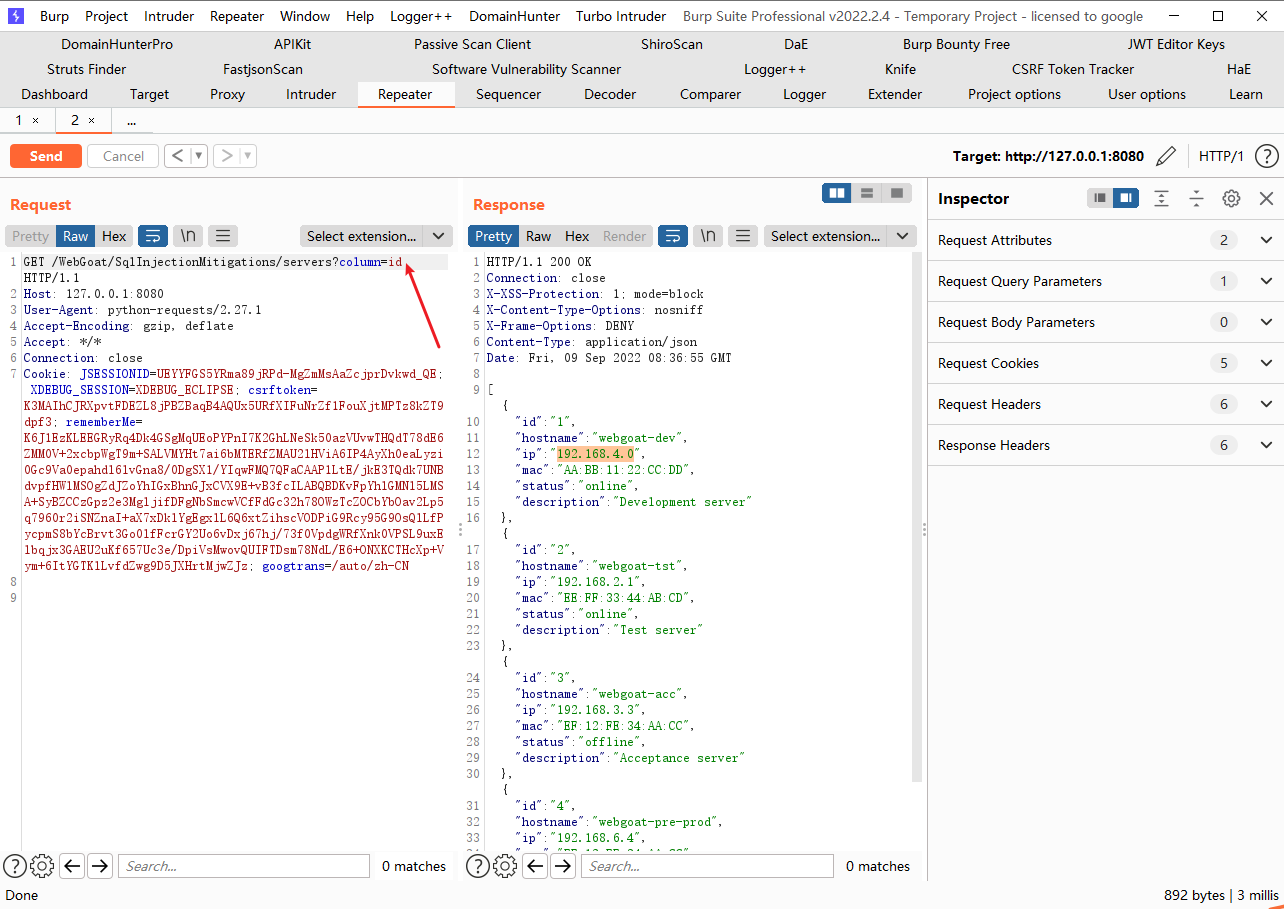Screen dimensions: 1284x909
Task: Open the Intruder menu
Action: tap(169, 16)
